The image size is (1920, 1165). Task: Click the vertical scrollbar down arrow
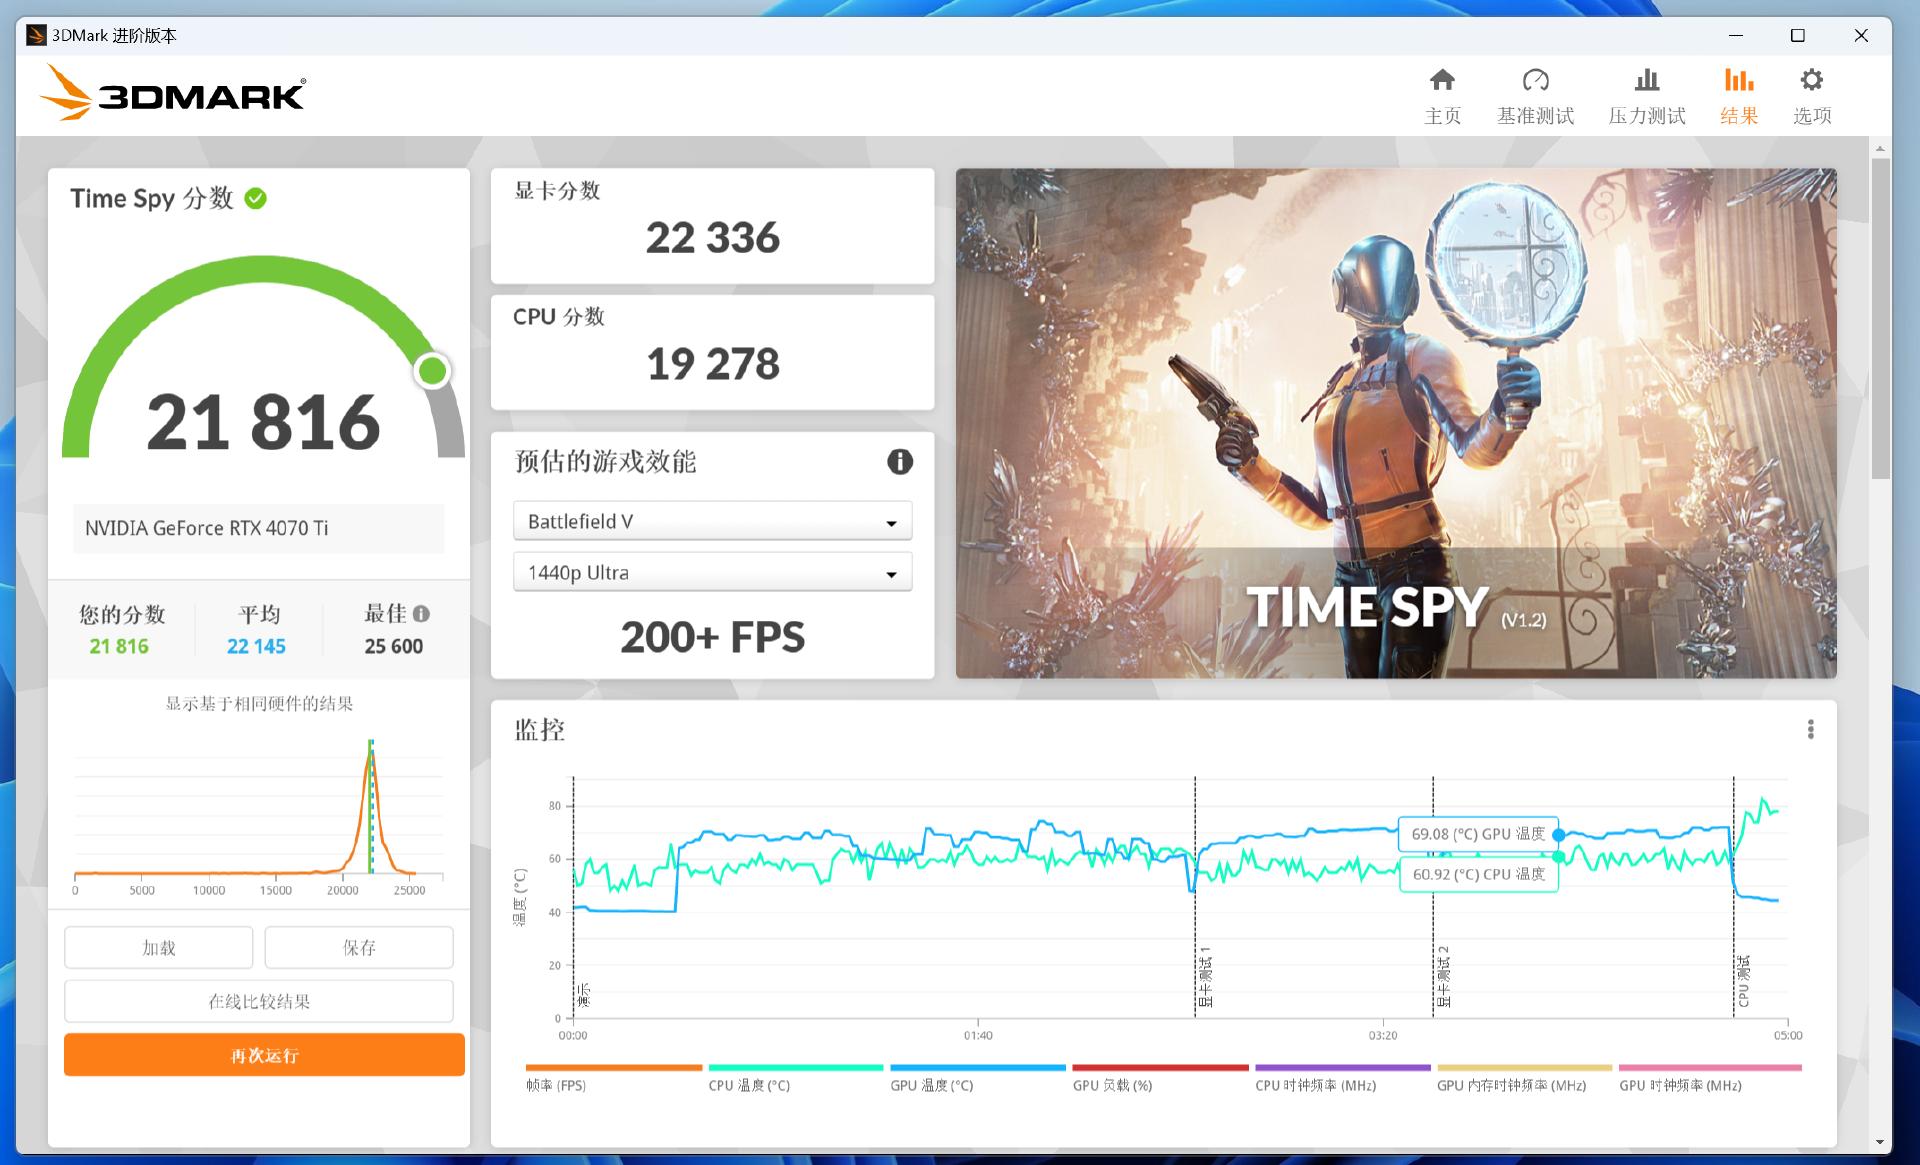tap(1880, 1142)
